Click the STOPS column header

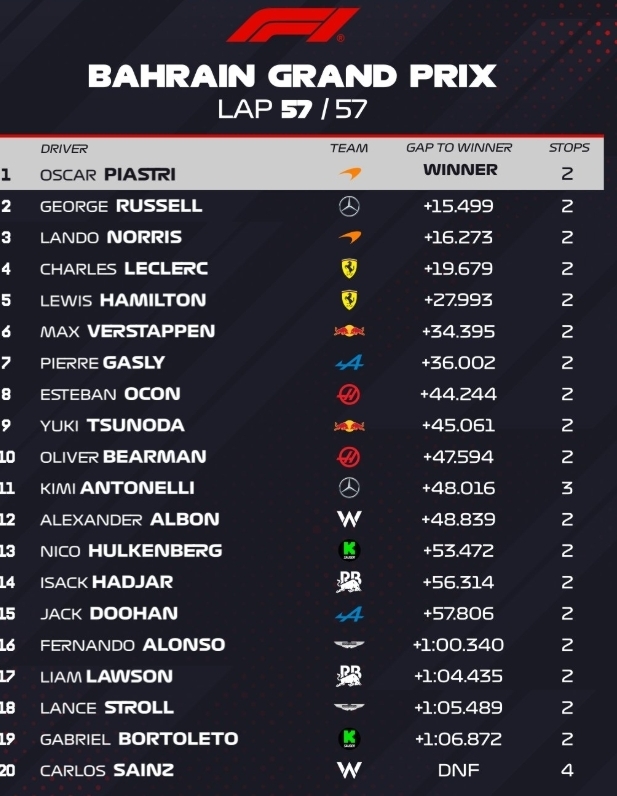click(569, 148)
